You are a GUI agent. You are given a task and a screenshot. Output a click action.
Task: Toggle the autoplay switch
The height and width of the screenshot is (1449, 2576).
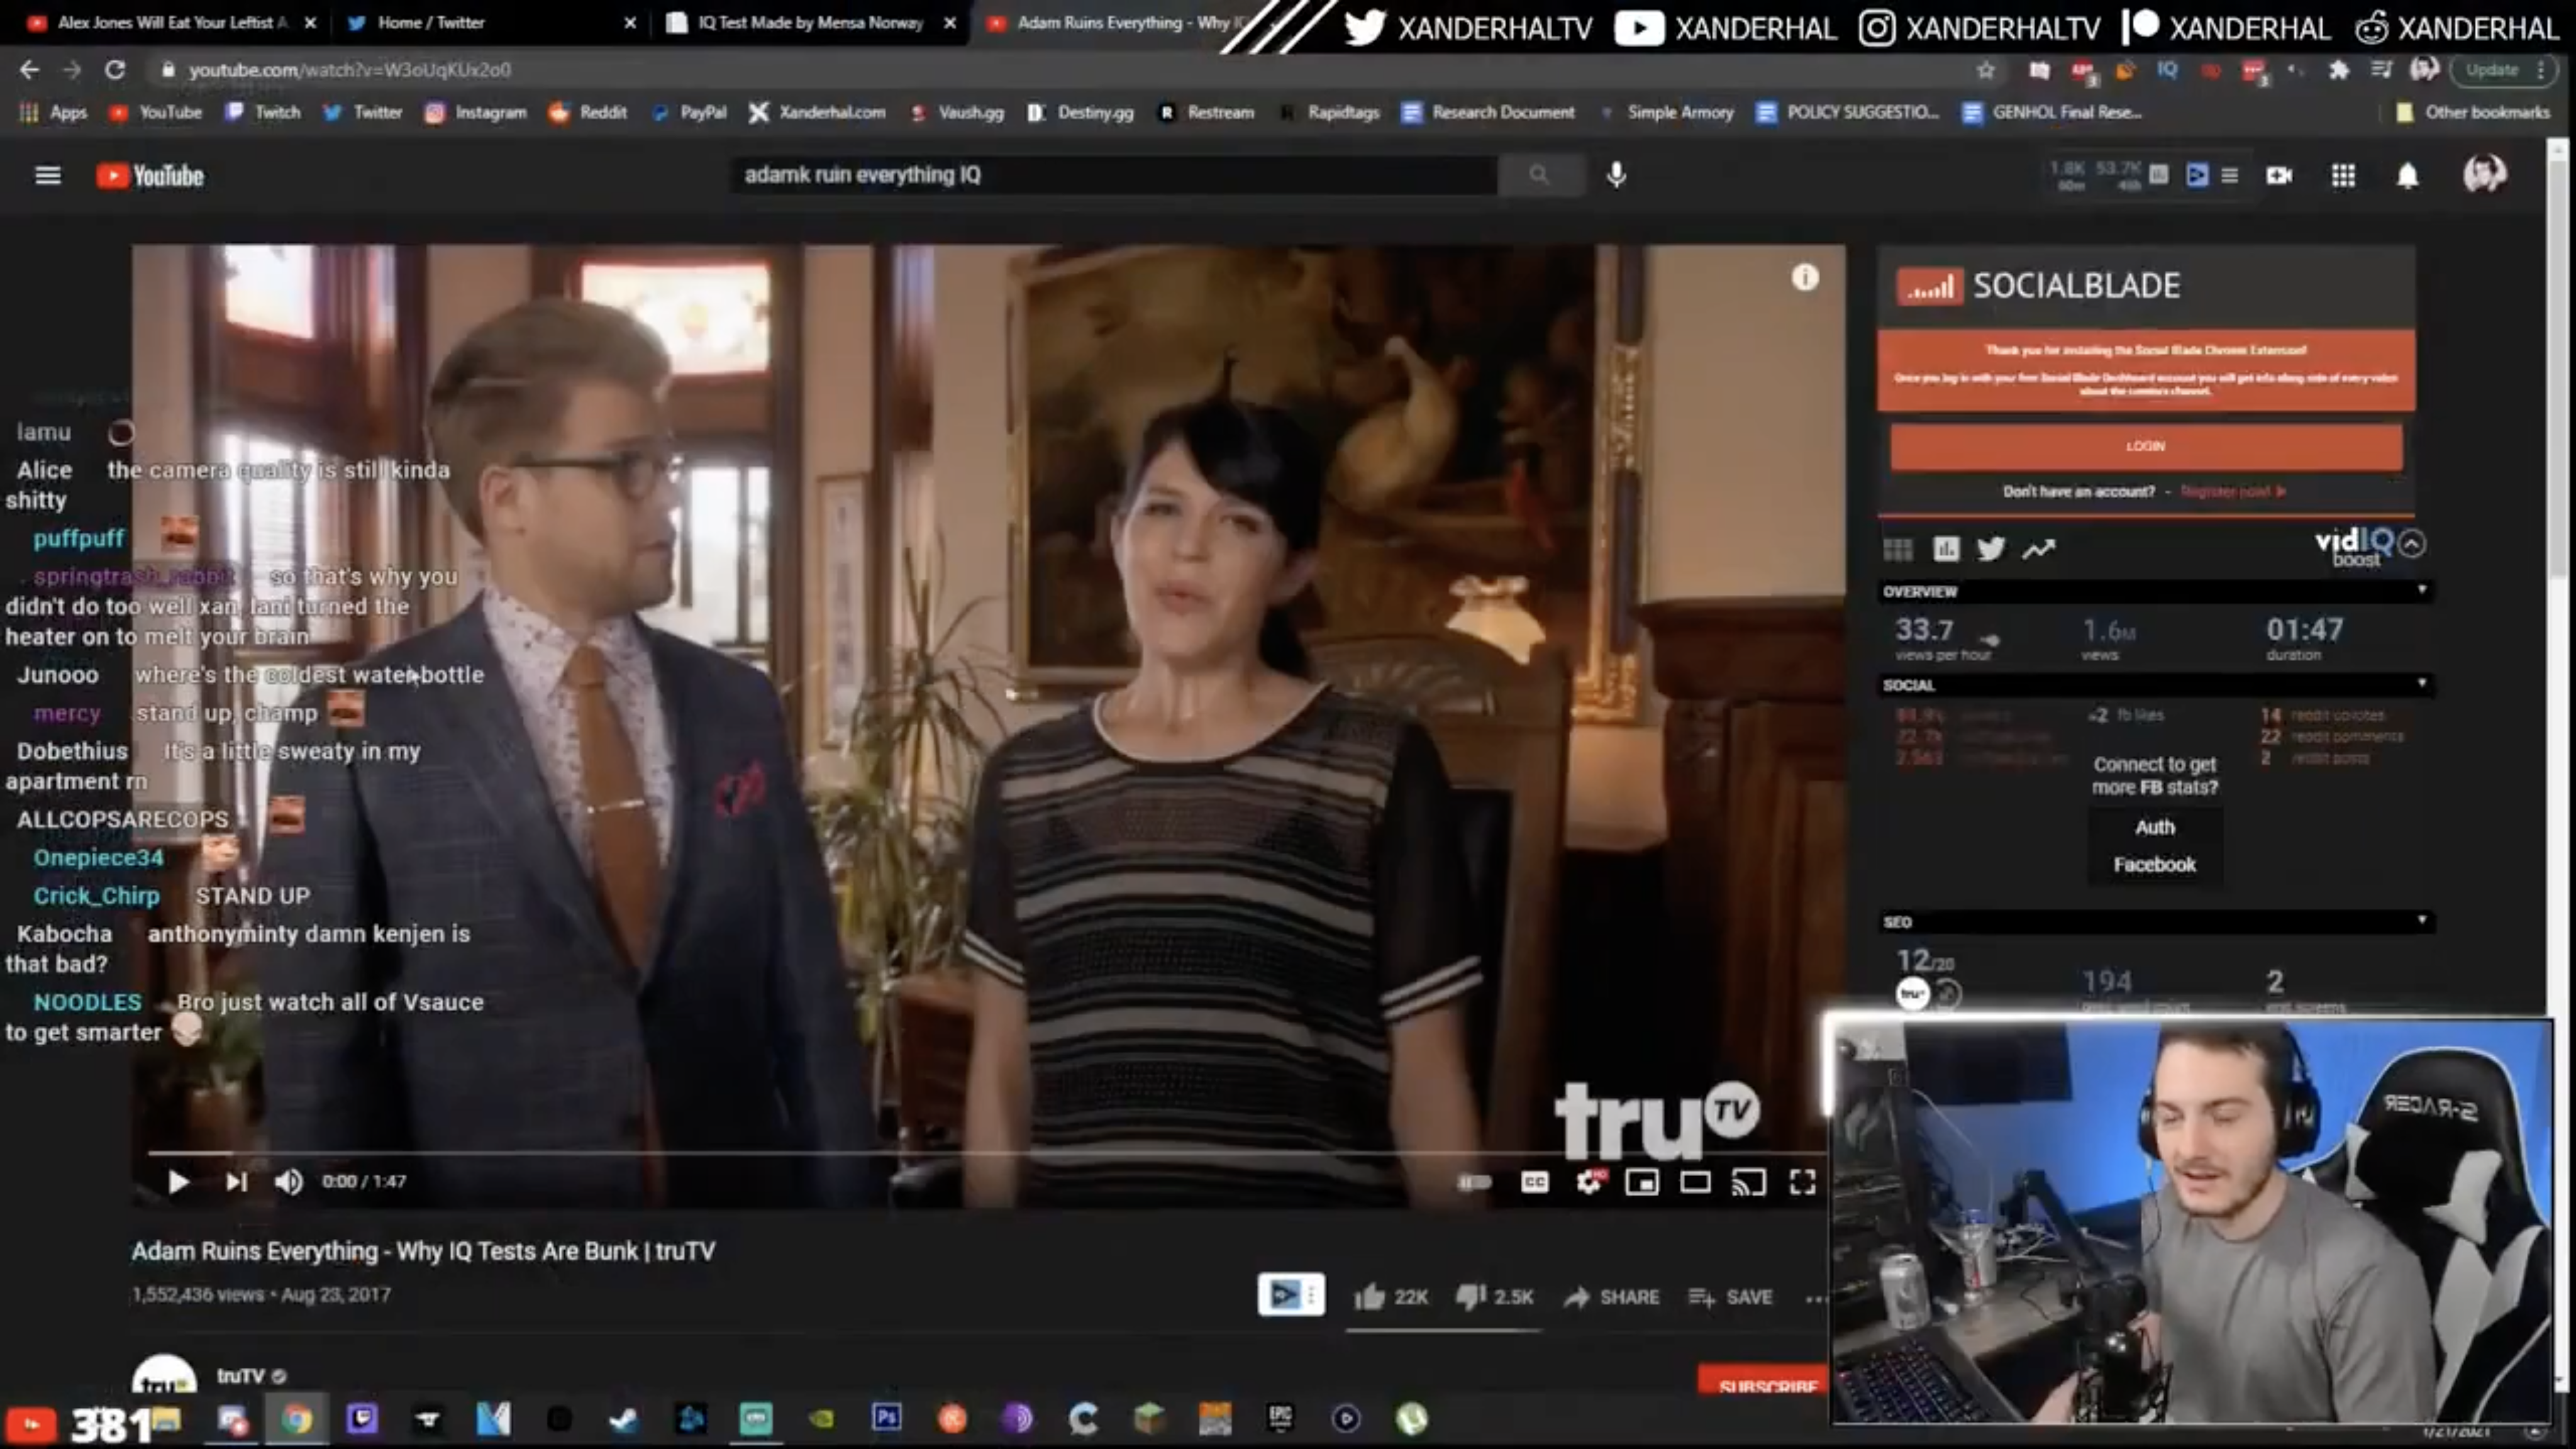click(x=1475, y=1182)
